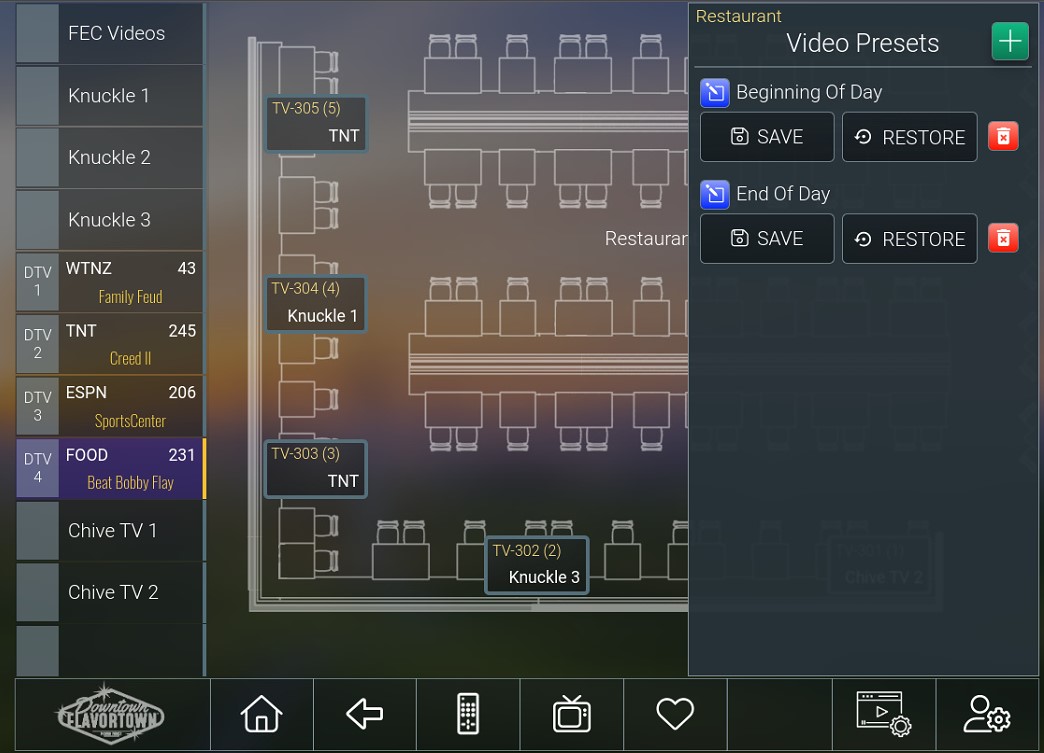Select the Knuckle 1 source
Screen dimensions: 1044x753
[x=109, y=95]
